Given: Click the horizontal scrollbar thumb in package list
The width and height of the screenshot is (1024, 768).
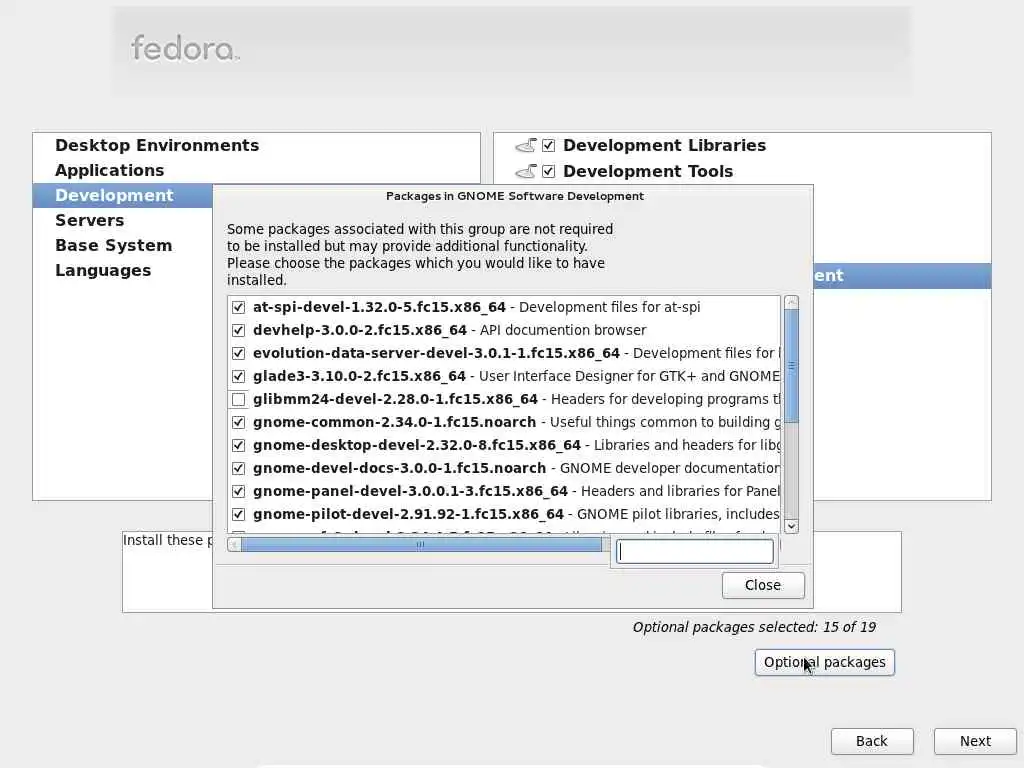Looking at the screenshot, I should click(421, 544).
